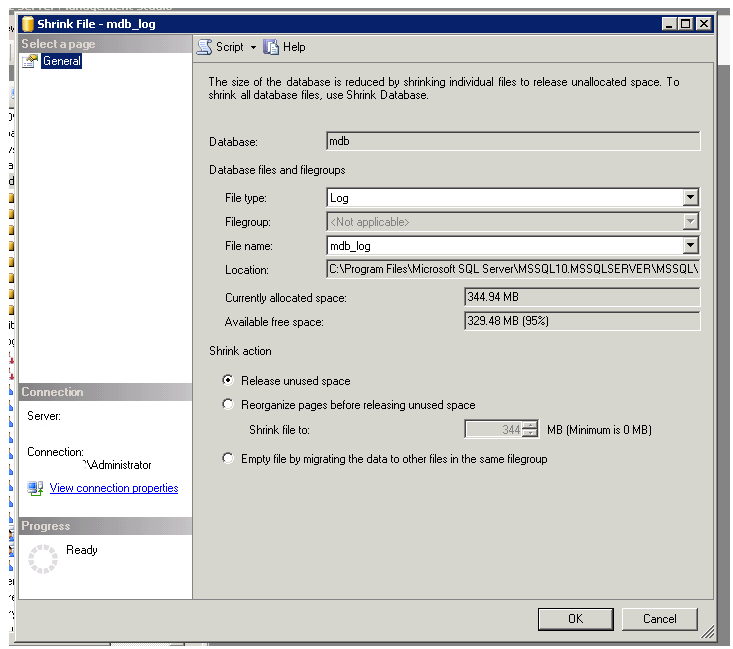Select General in the page list
Viewport: 733px width, 649px height.
pos(62,62)
